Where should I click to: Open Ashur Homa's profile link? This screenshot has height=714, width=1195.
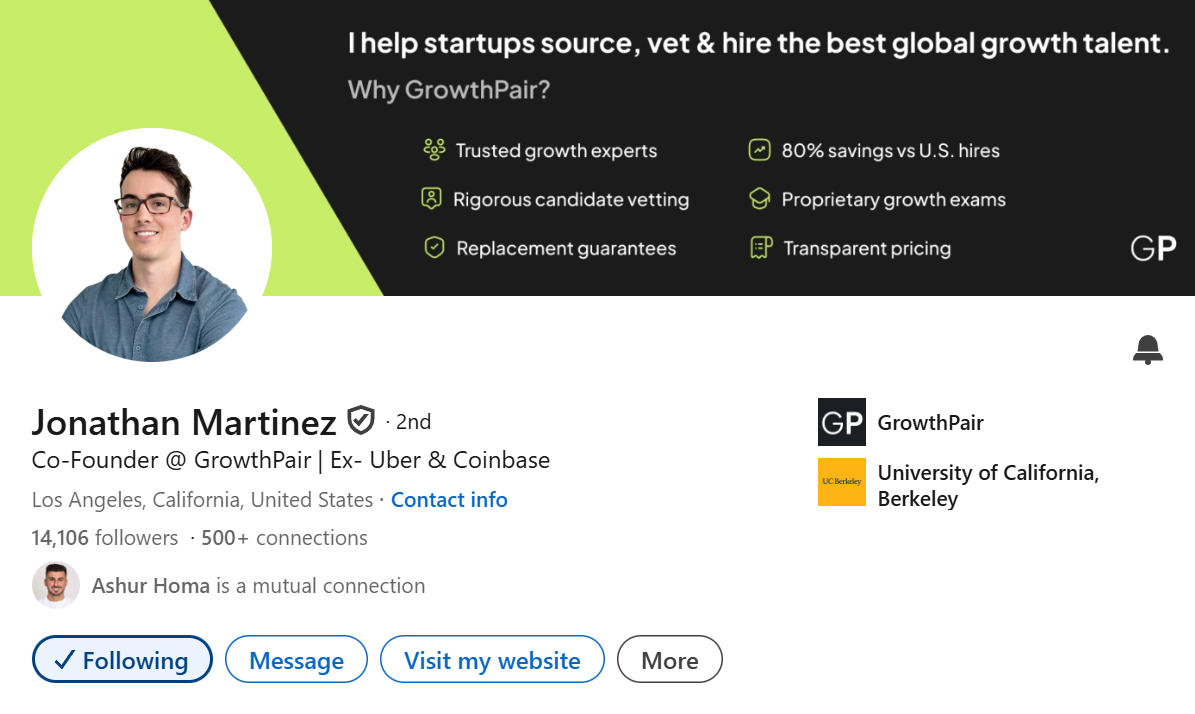click(150, 585)
